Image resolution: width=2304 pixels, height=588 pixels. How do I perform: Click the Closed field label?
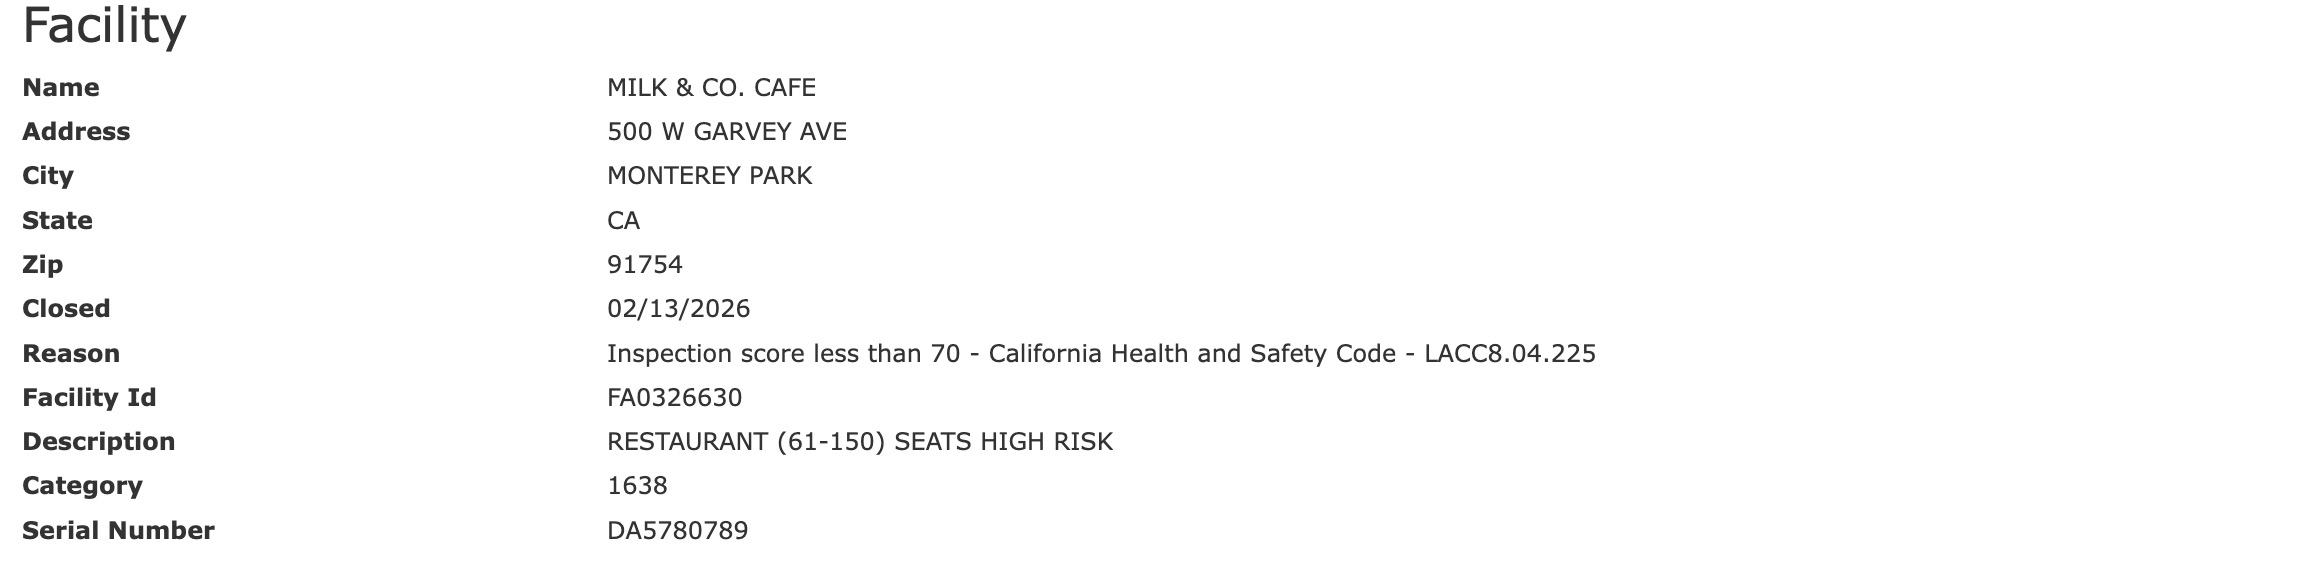(x=66, y=309)
